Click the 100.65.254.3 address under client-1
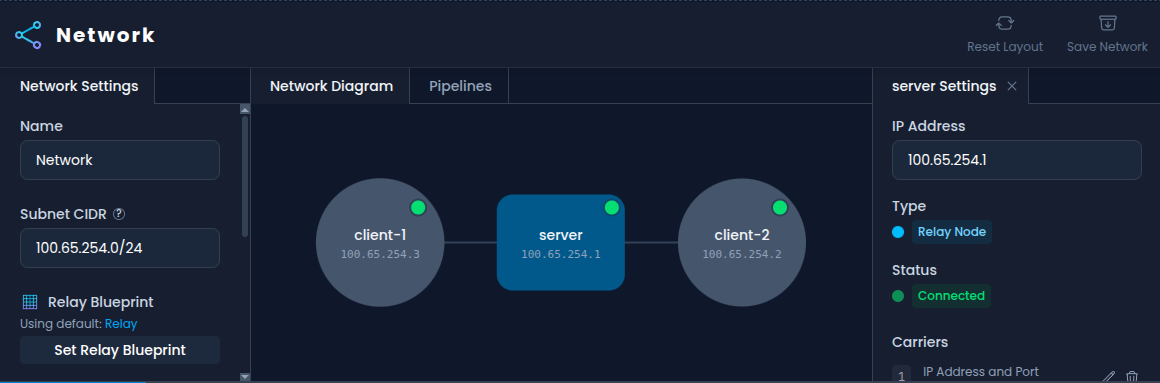The width and height of the screenshot is (1160, 383). 380,254
